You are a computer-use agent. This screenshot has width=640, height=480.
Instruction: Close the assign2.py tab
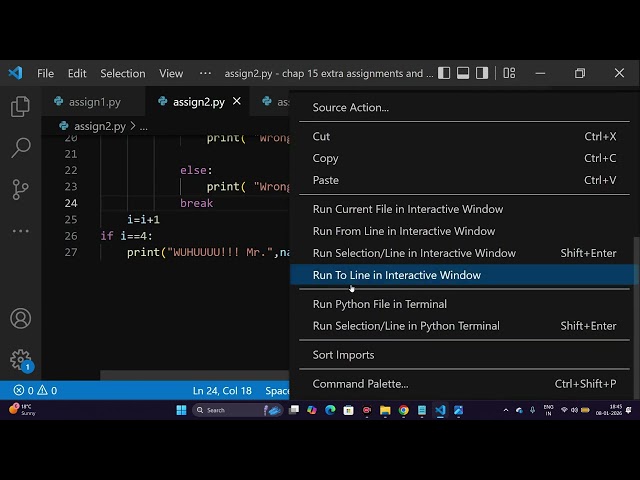click(237, 101)
